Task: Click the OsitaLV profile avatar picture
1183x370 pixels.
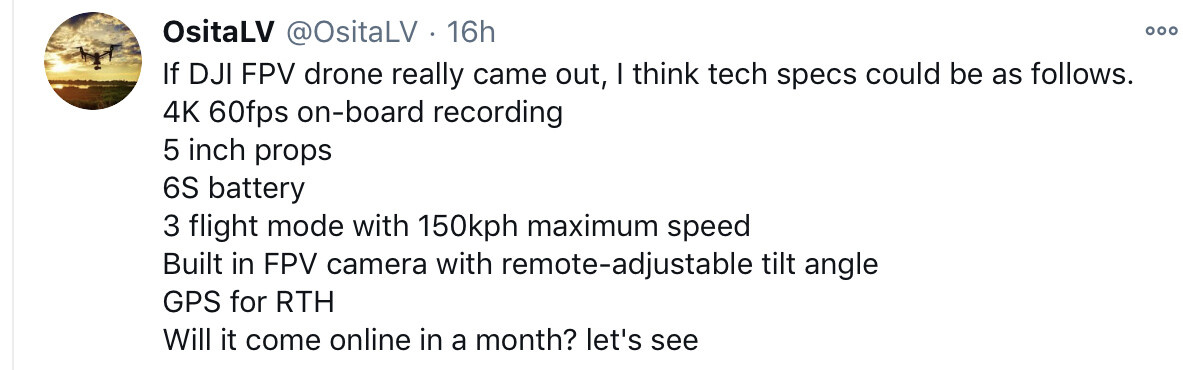Action: (93, 61)
